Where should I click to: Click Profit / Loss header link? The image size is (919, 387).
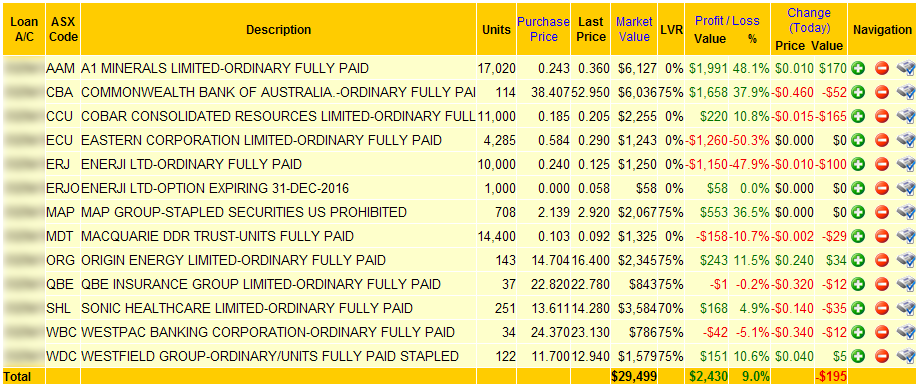point(727,21)
